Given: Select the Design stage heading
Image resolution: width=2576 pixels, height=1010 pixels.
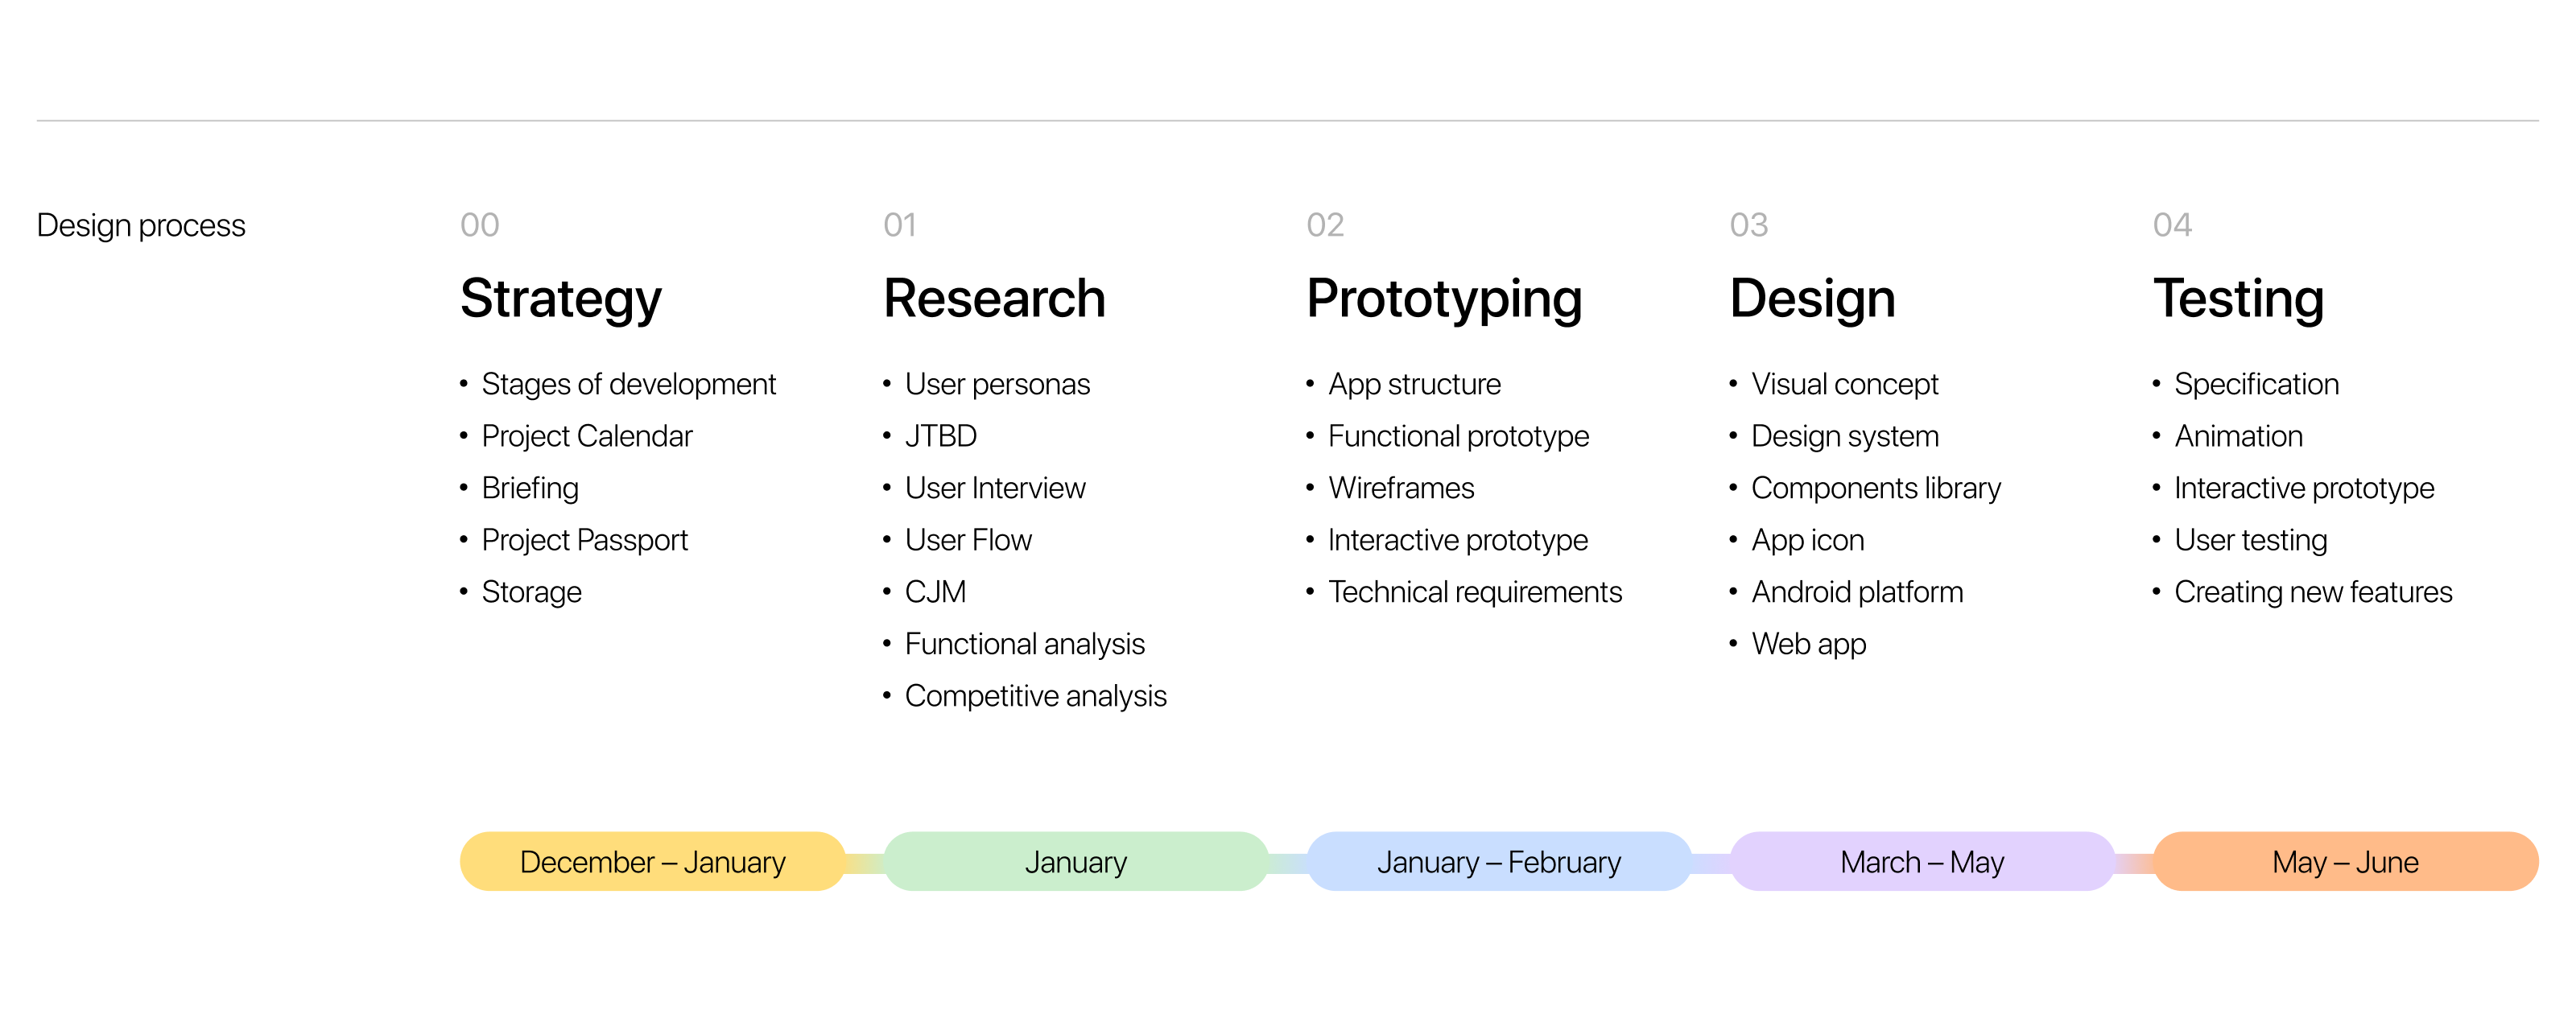Looking at the screenshot, I should point(1812,298).
